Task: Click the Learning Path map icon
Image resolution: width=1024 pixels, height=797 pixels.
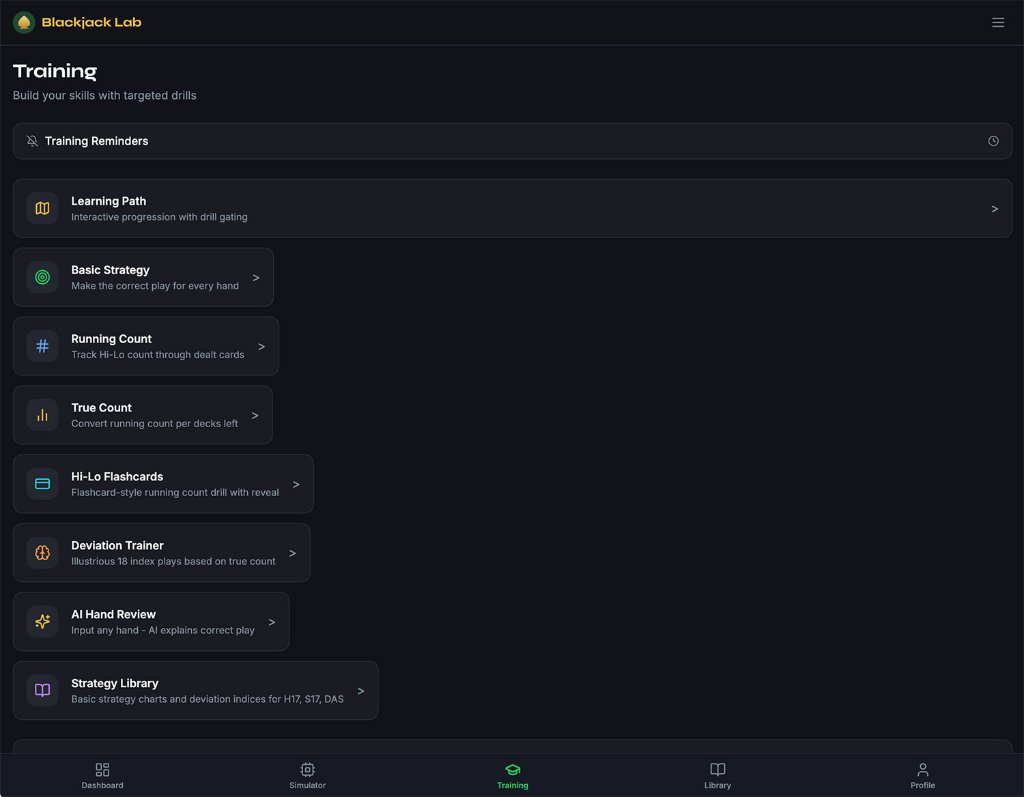Action: [42, 208]
